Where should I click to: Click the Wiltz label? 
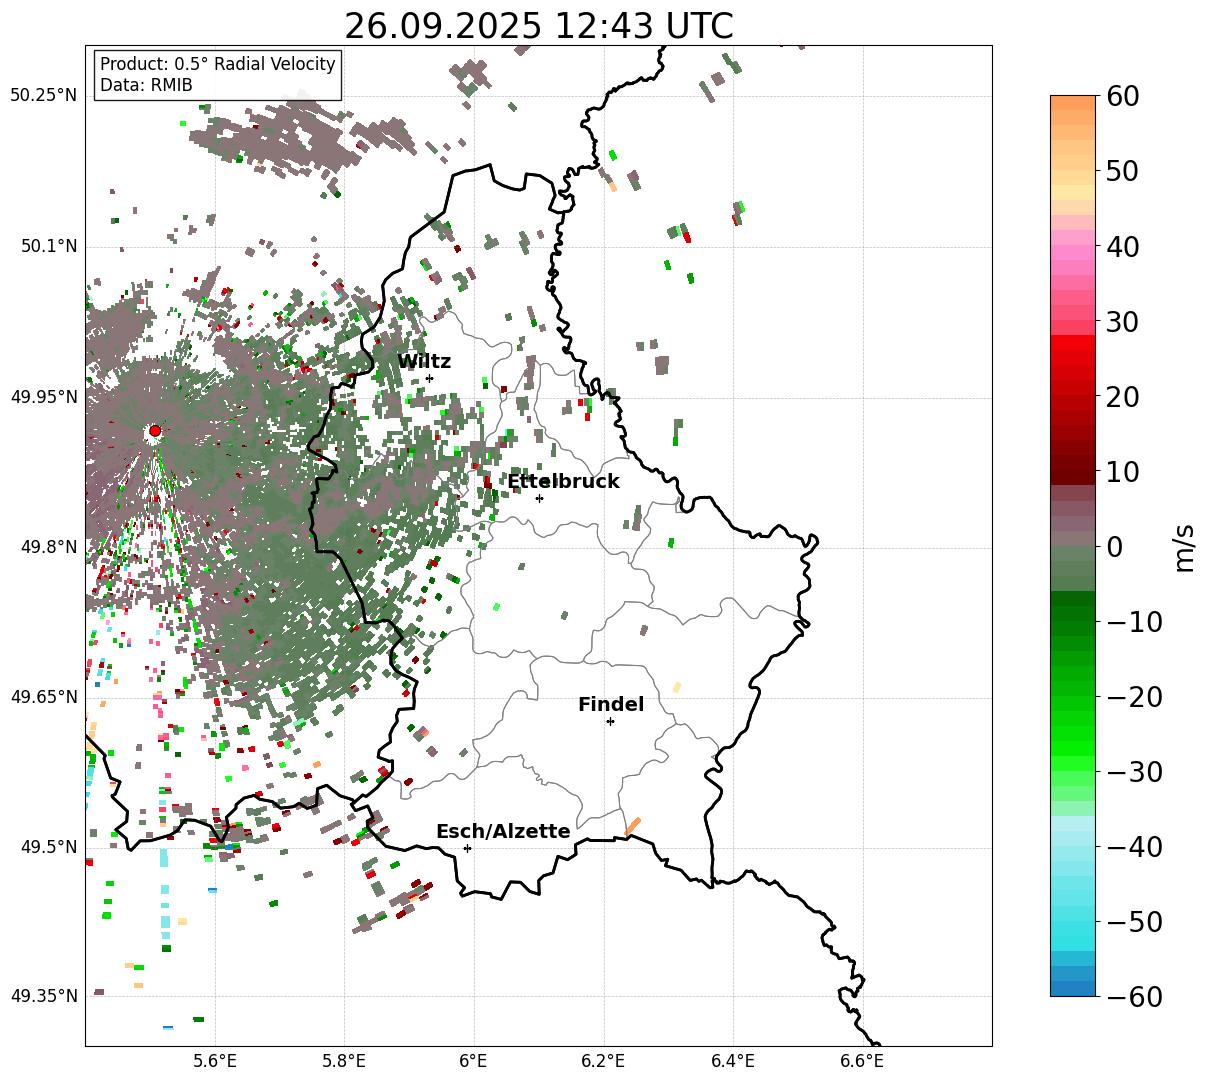click(424, 361)
